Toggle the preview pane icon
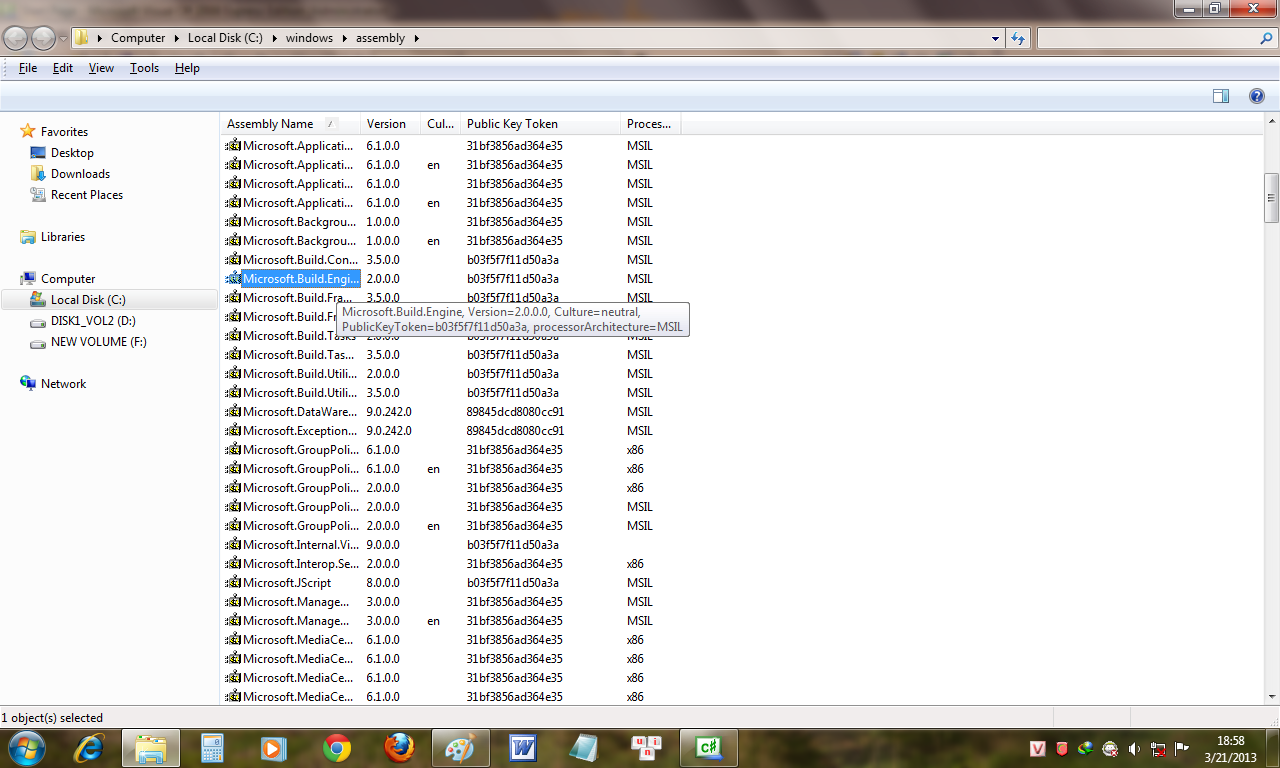Viewport: 1280px width, 768px height. [1221, 96]
